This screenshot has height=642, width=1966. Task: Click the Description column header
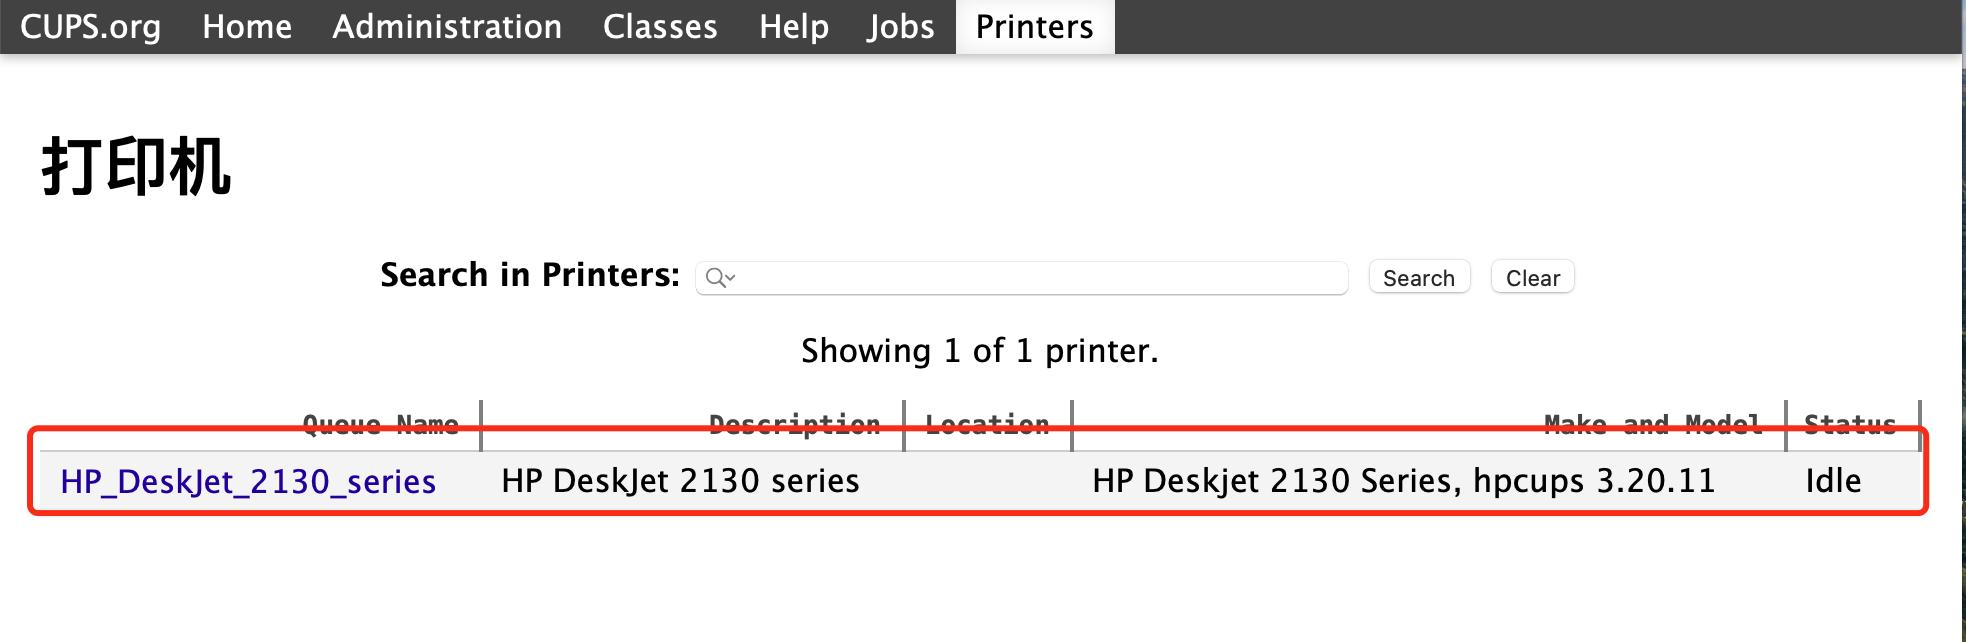point(794,424)
